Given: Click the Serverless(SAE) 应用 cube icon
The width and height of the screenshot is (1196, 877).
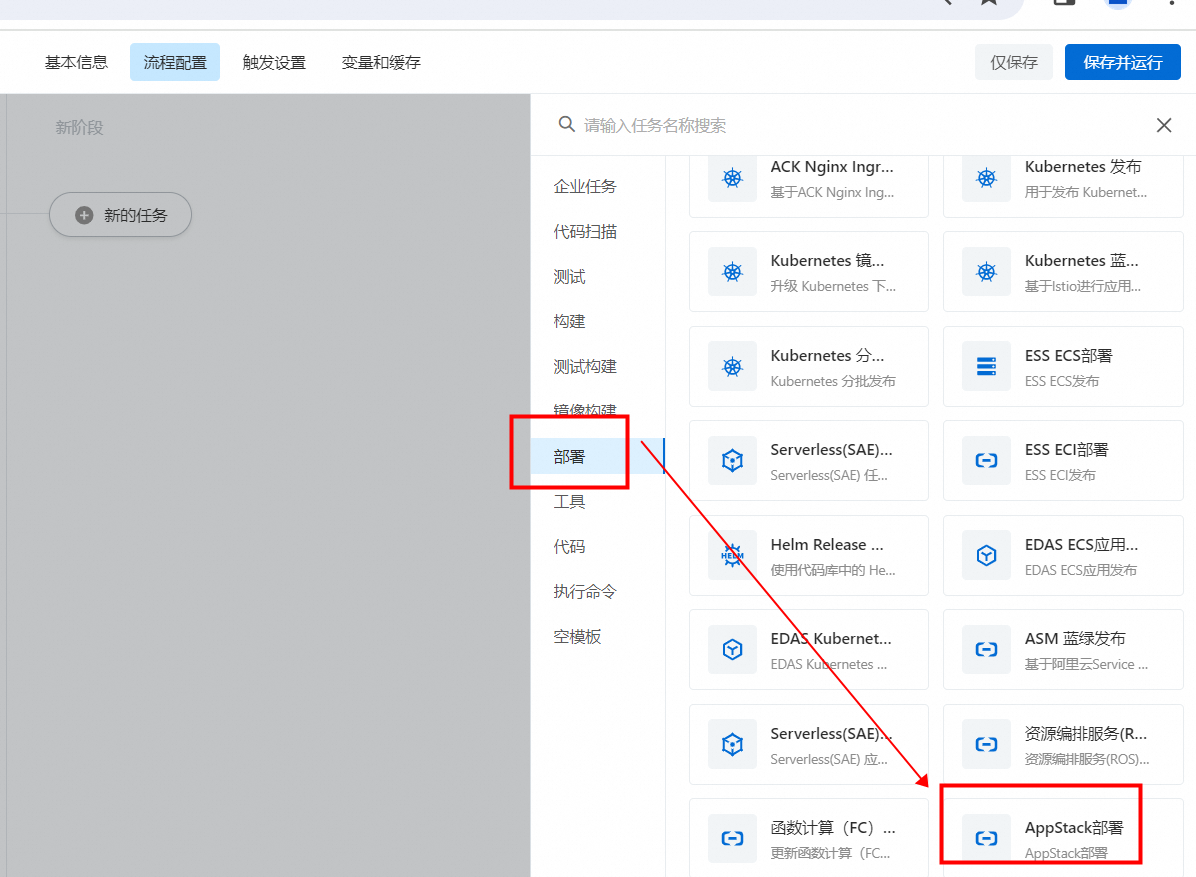Looking at the screenshot, I should point(732,744).
